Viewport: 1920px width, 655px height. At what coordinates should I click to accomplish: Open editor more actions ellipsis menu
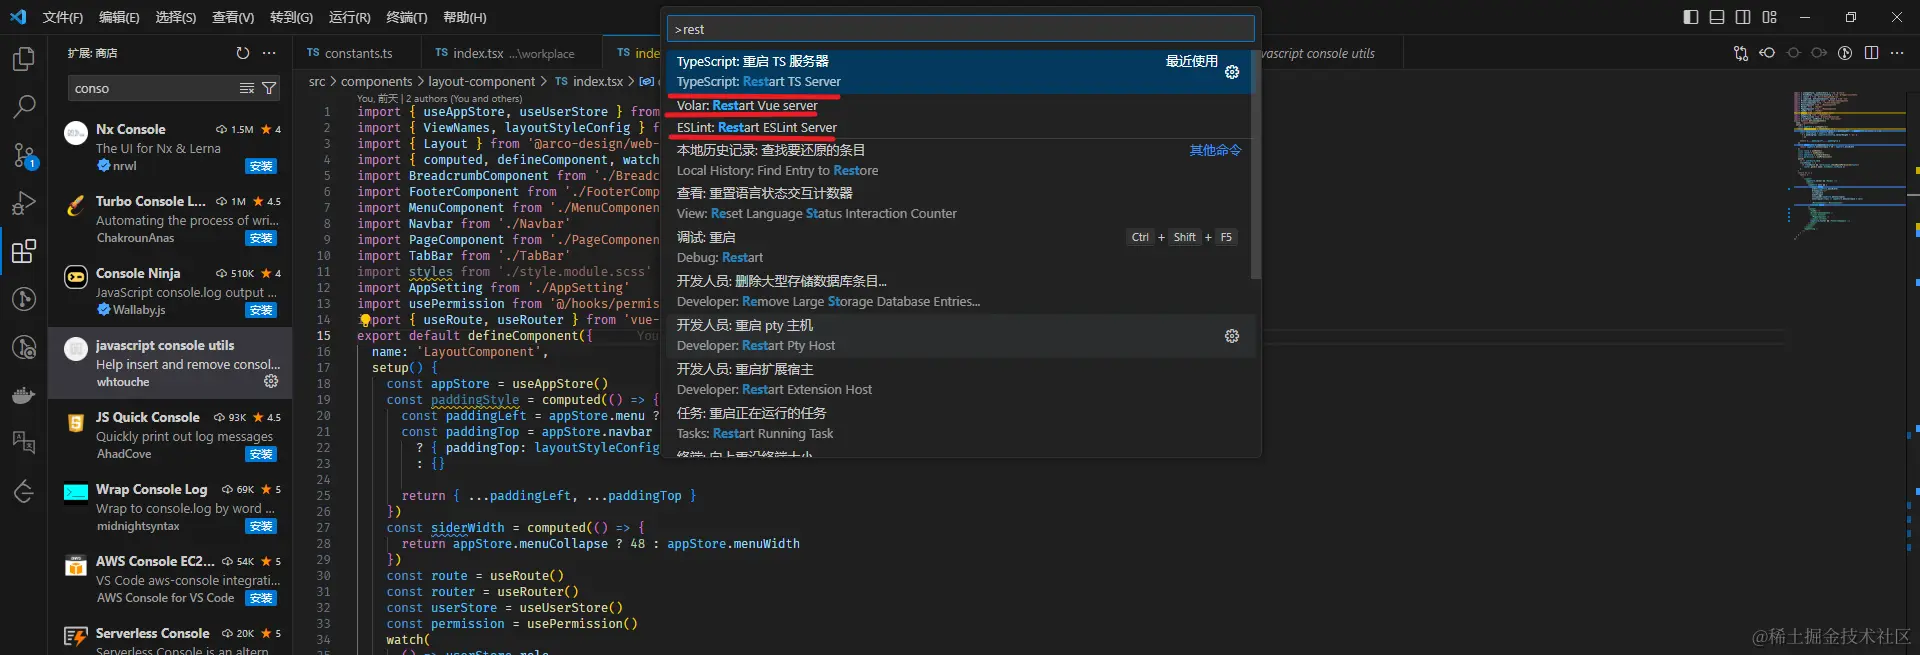[x=1897, y=53]
